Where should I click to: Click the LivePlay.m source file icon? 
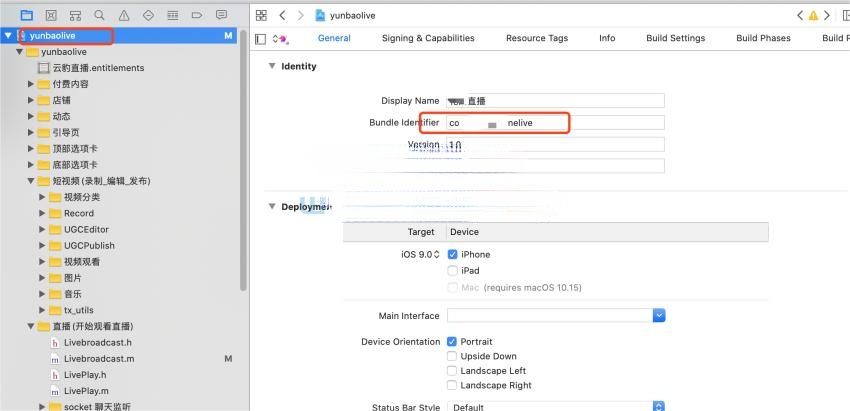tap(55, 391)
